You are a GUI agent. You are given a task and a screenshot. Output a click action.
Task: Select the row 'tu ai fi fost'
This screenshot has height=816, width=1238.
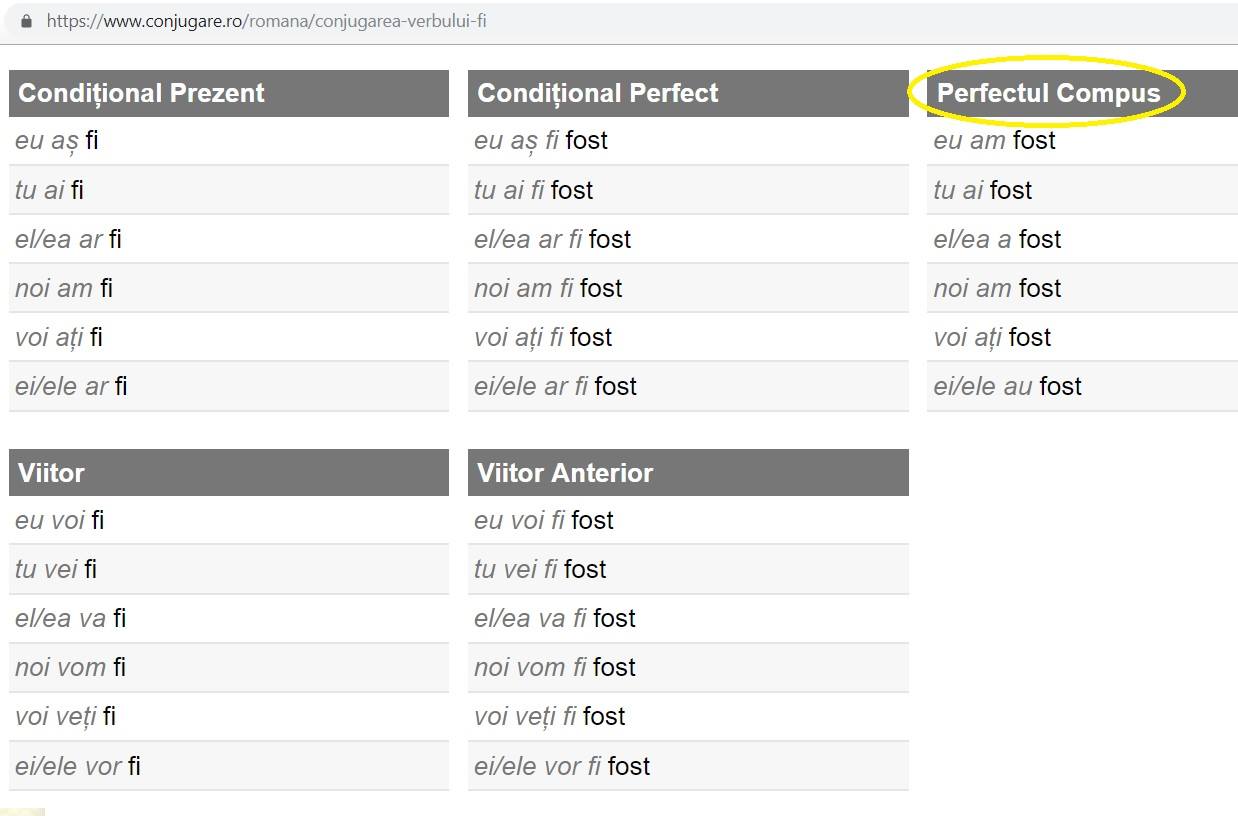point(688,190)
